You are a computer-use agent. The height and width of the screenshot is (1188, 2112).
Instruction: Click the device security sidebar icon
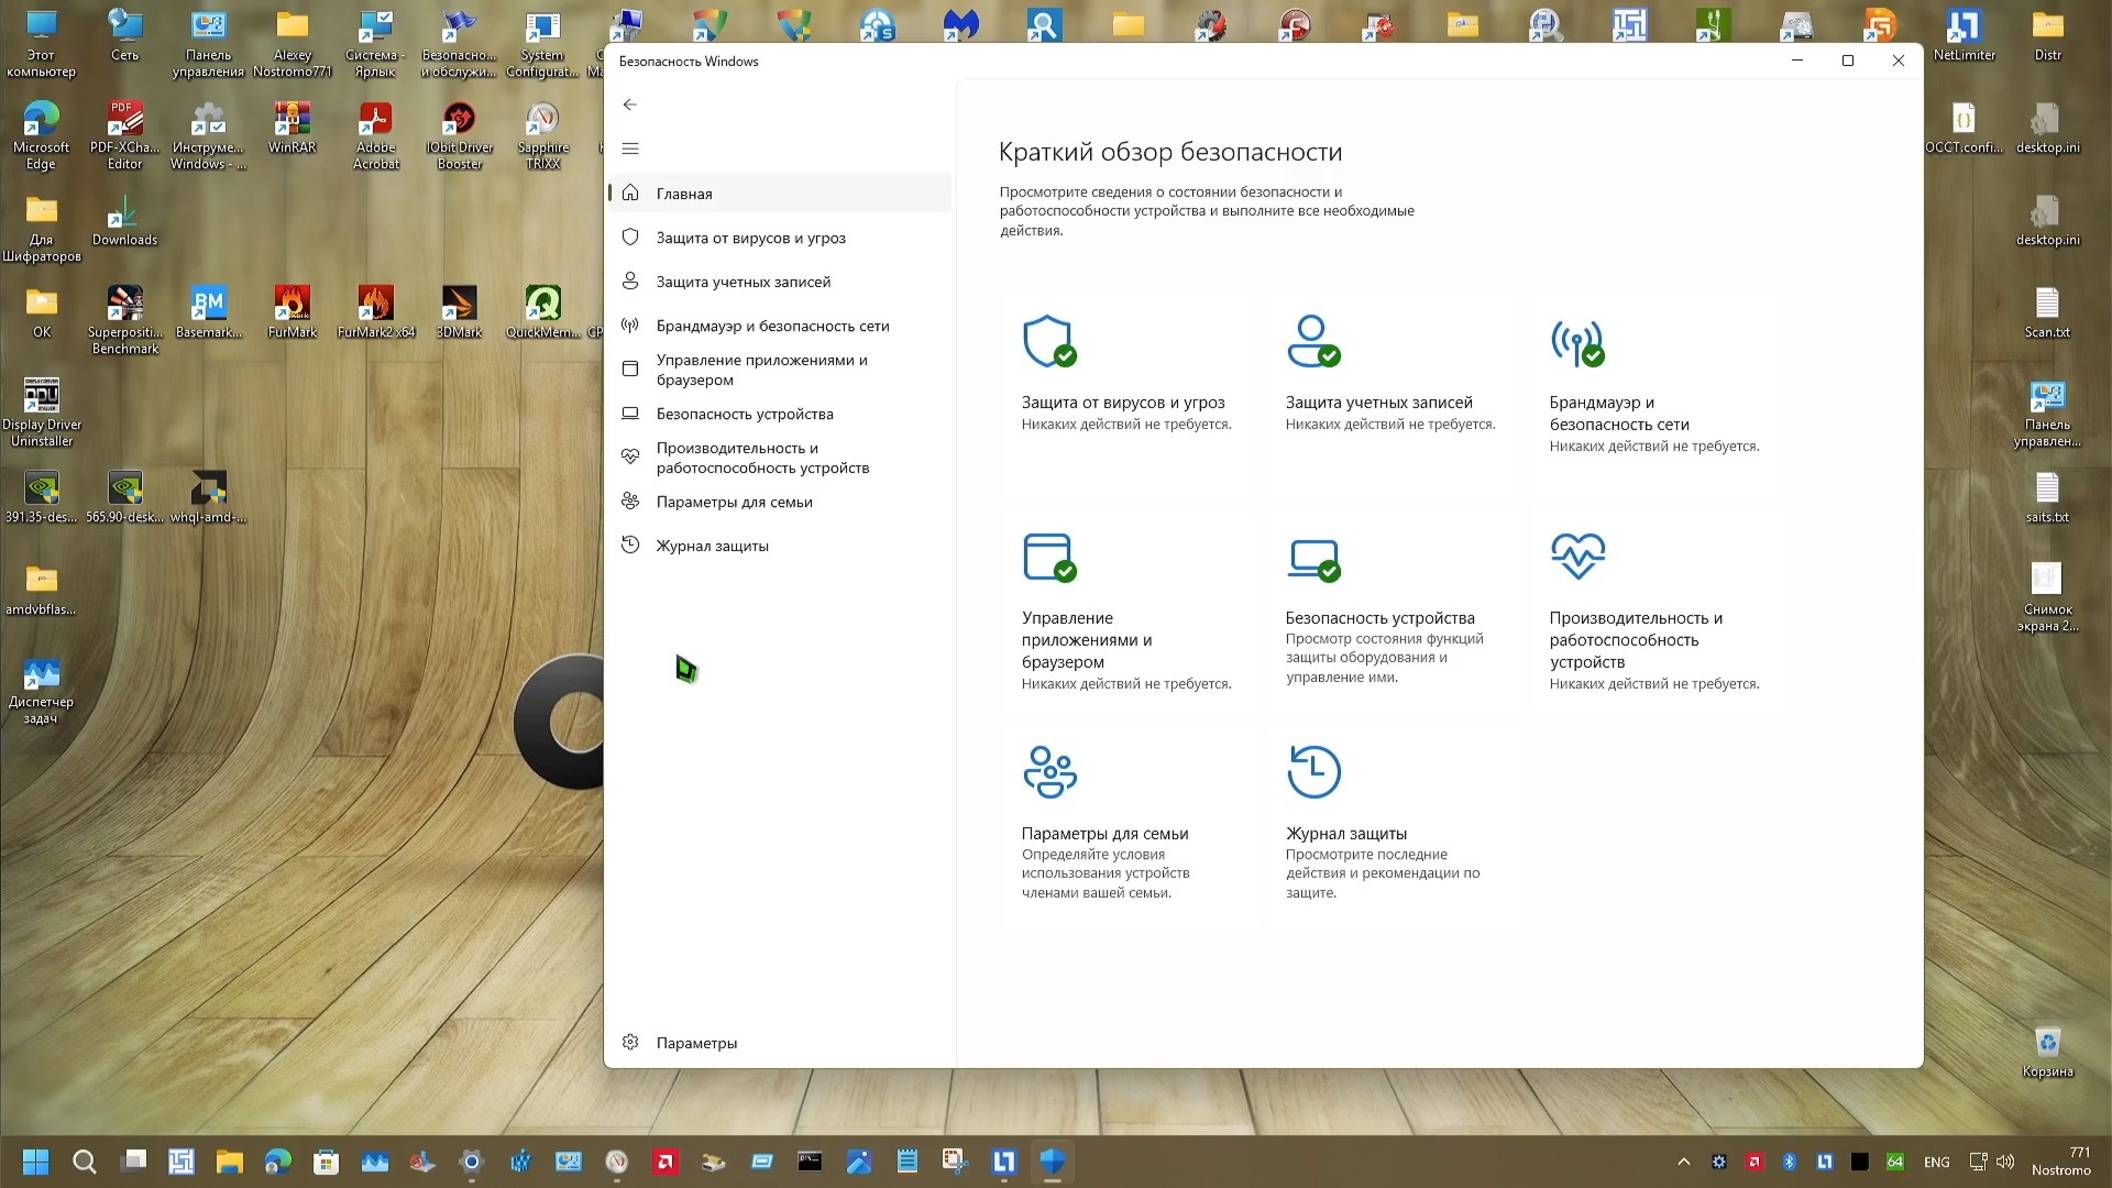click(x=631, y=412)
